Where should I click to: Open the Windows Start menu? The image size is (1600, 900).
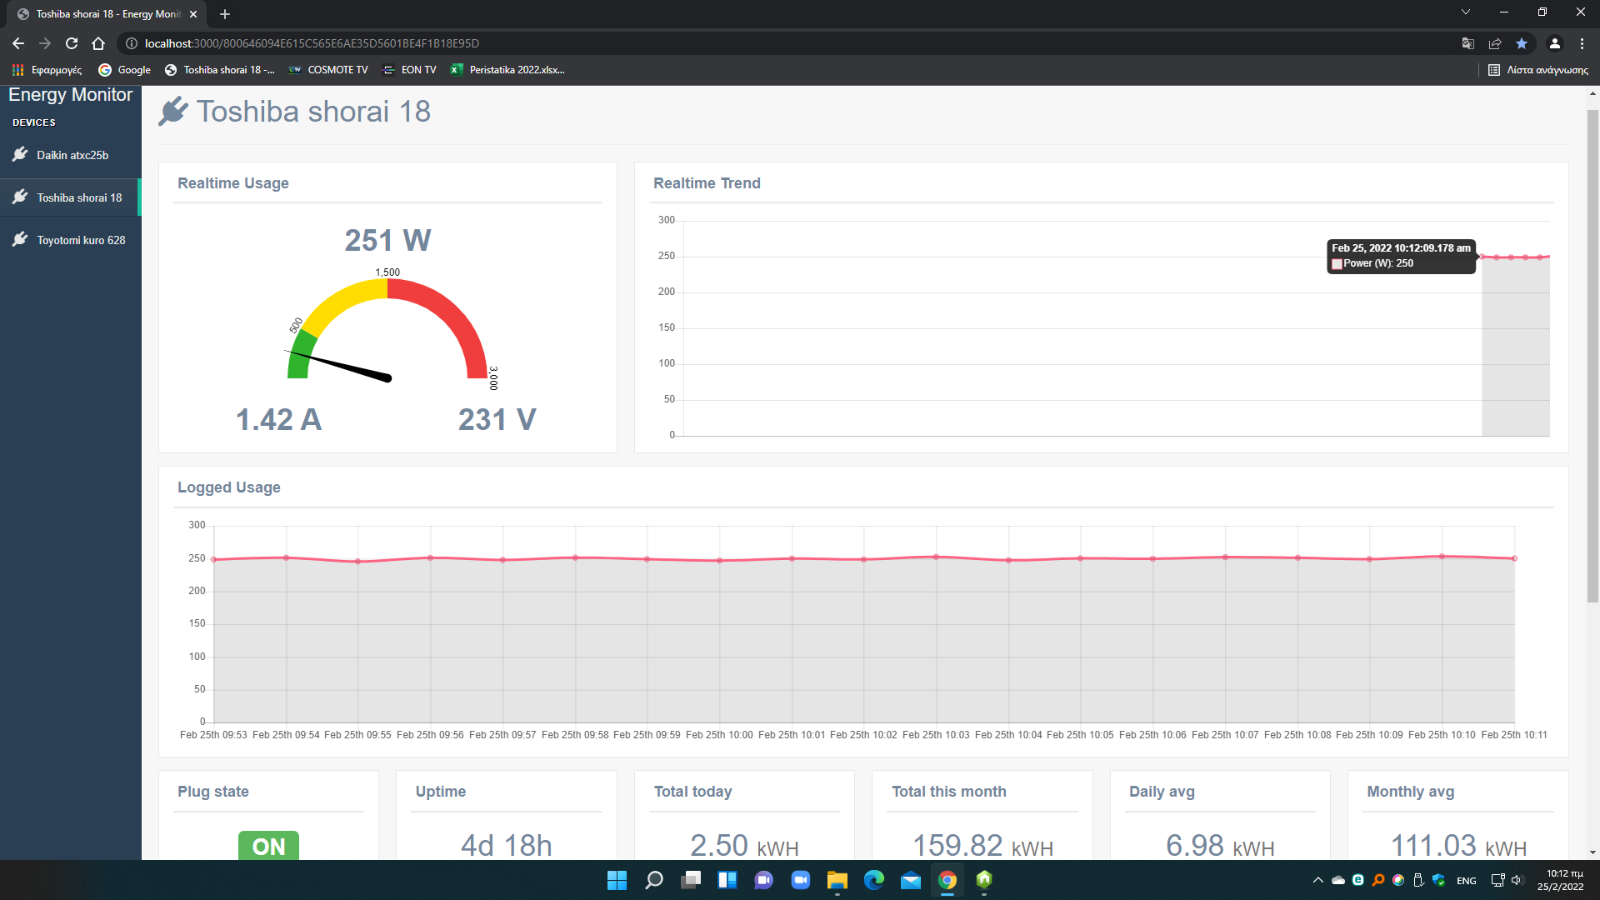(x=617, y=880)
